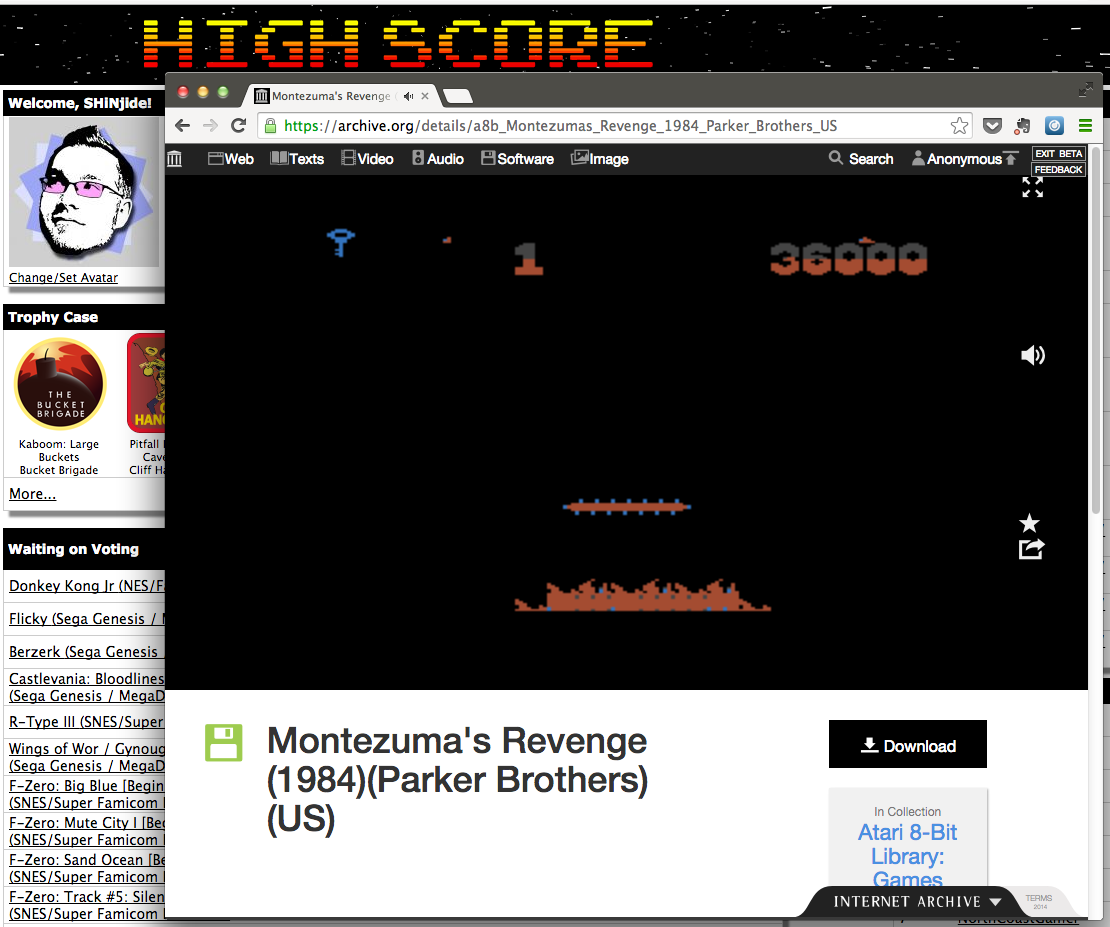Open the Change/Set Avatar link
Viewport: 1110px width, 927px height.
pos(63,278)
